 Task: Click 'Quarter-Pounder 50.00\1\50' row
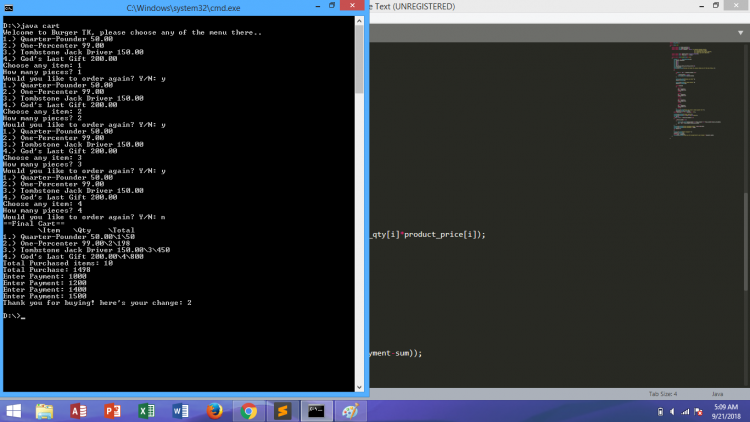pyautogui.click(x=69, y=237)
